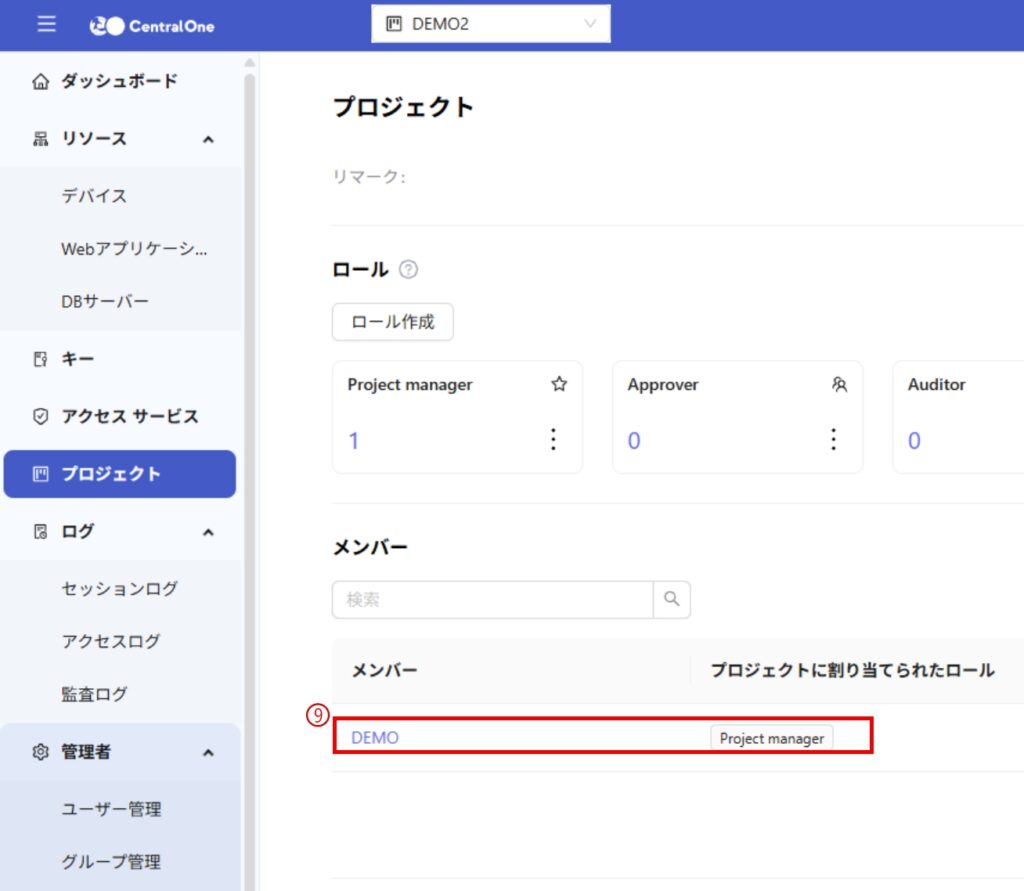The height and width of the screenshot is (891, 1024).
Task: Click the help icon next to ロール
Action: (x=408, y=270)
